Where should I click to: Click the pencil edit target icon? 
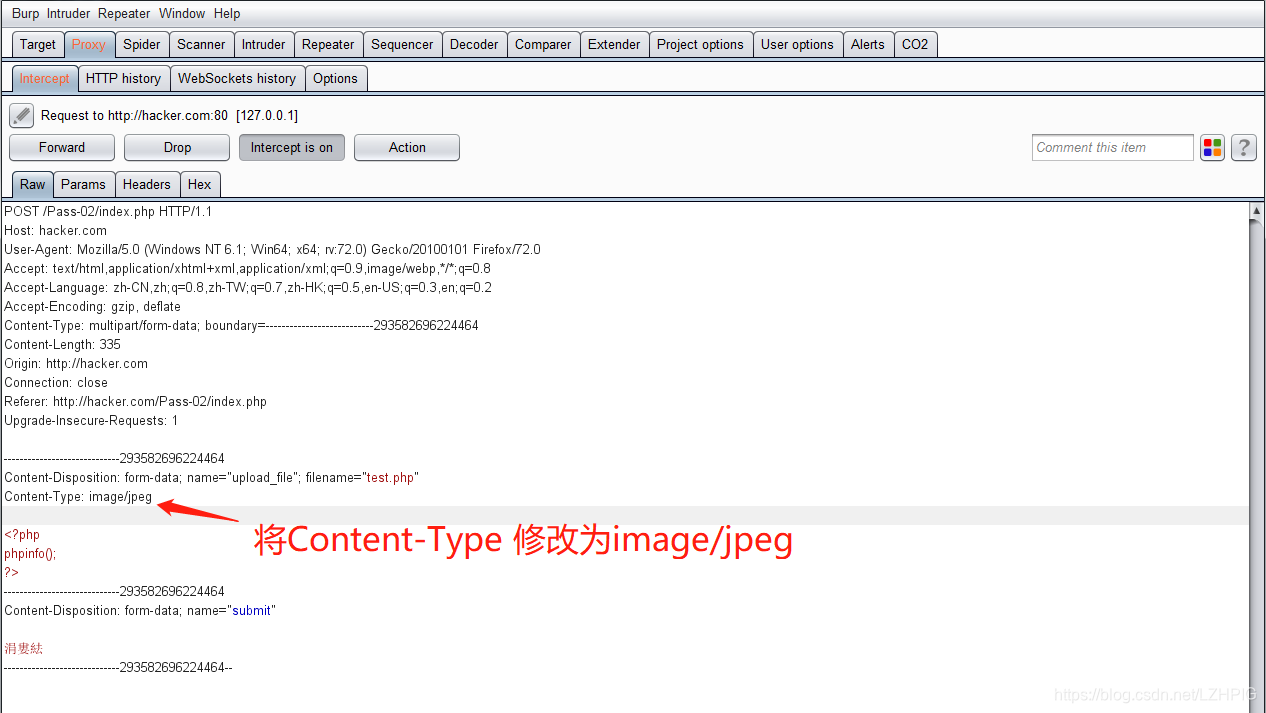pyautogui.click(x=22, y=115)
